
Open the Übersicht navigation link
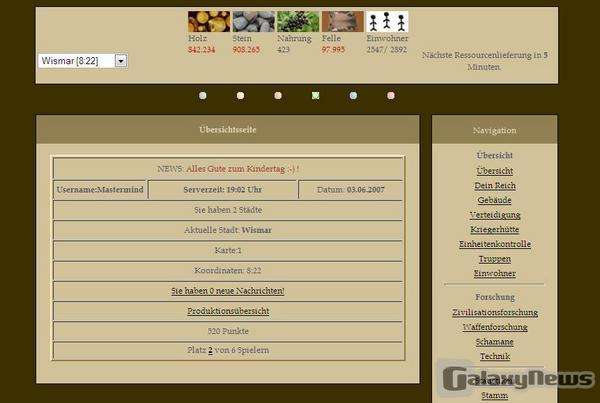click(495, 171)
